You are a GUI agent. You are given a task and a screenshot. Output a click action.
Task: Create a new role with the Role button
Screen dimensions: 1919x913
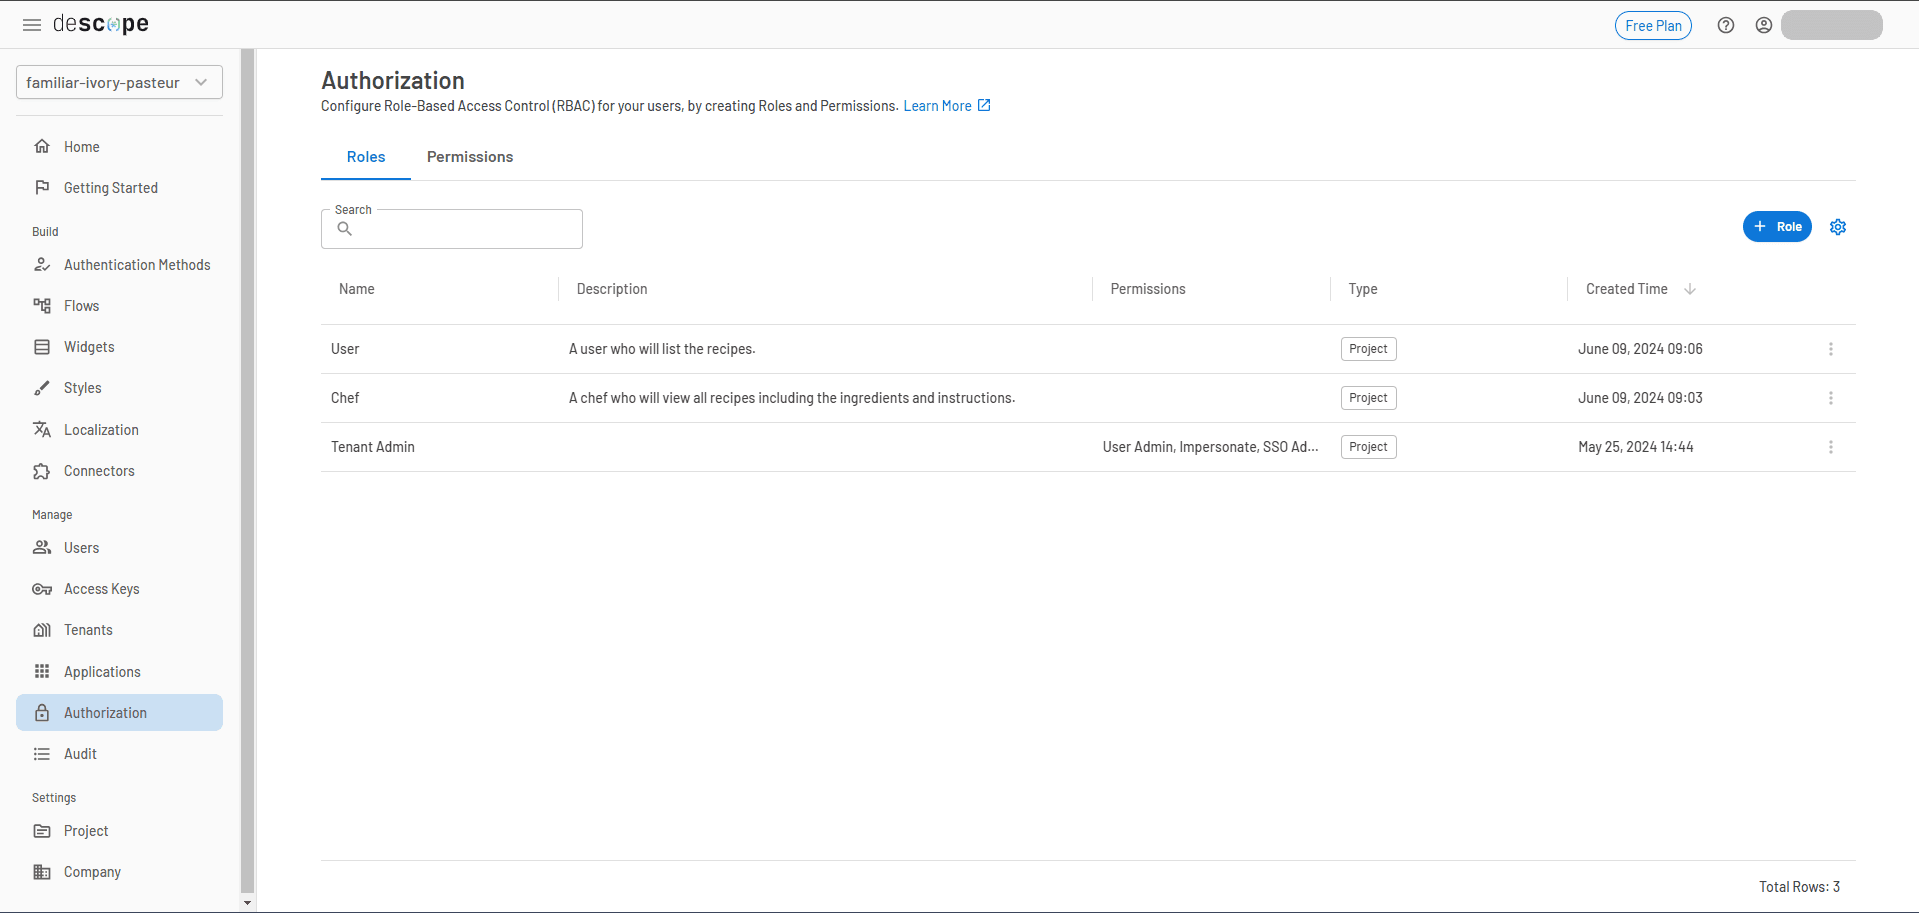pos(1777,227)
